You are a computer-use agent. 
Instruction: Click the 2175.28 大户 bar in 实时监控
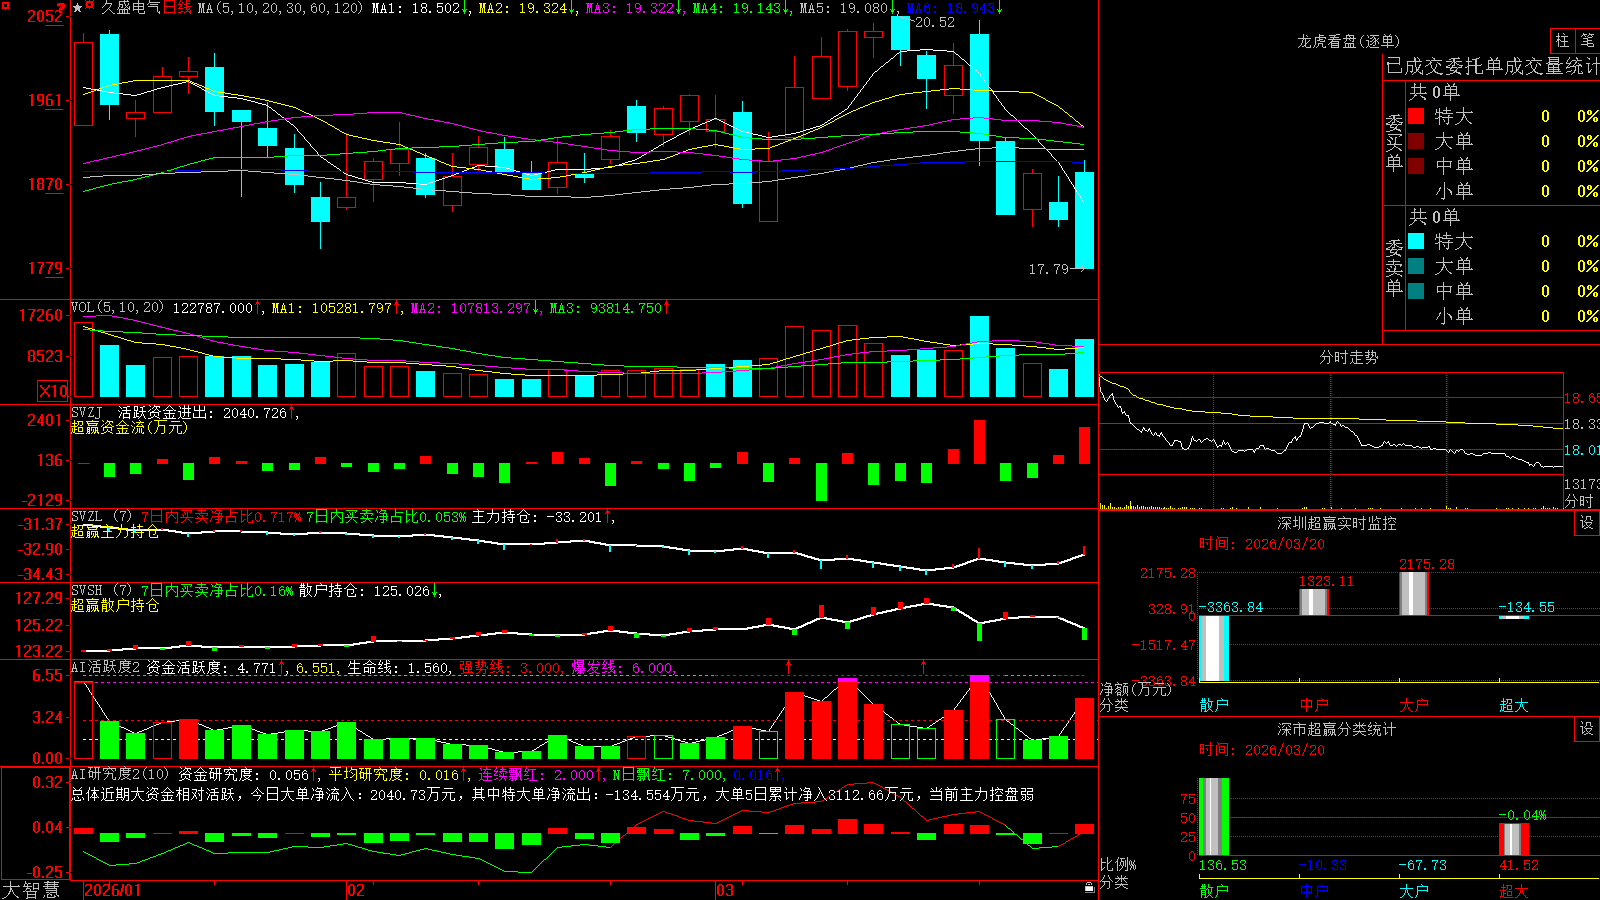[1414, 594]
